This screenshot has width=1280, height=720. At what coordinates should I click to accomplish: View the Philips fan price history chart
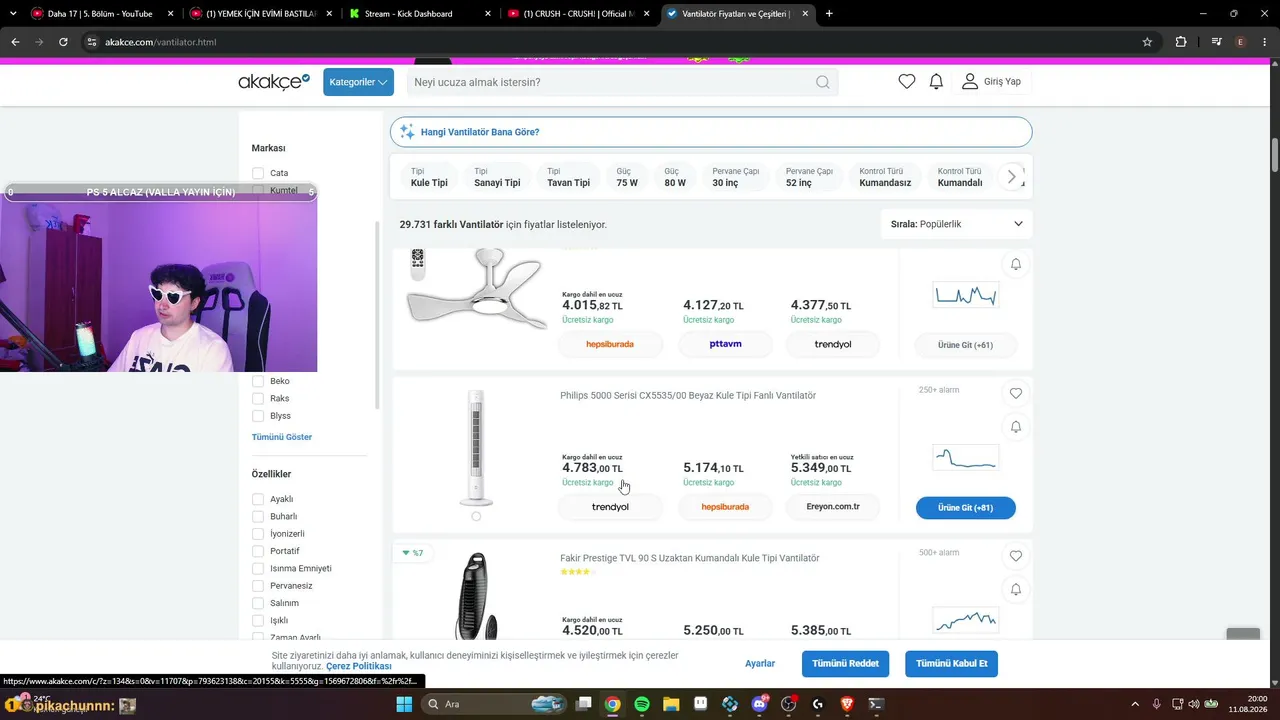click(966, 458)
